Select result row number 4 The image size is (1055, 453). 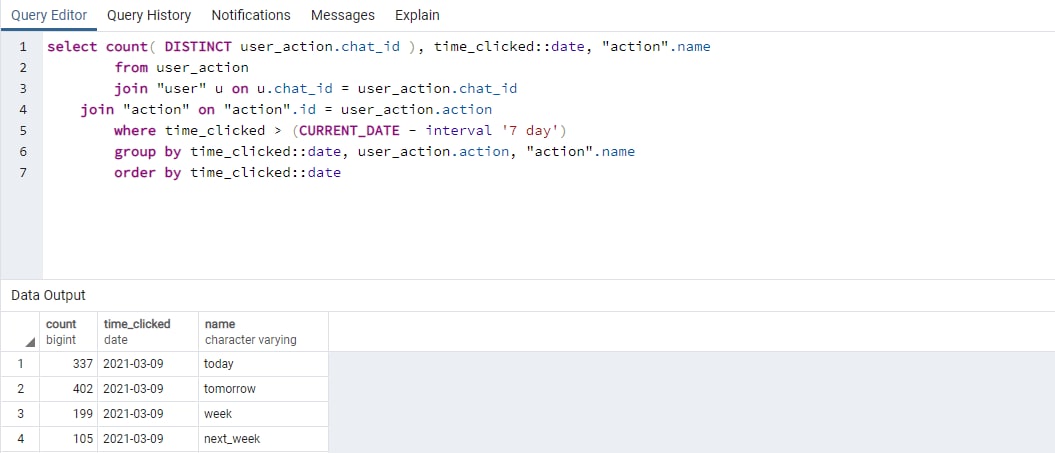point(20,438)
